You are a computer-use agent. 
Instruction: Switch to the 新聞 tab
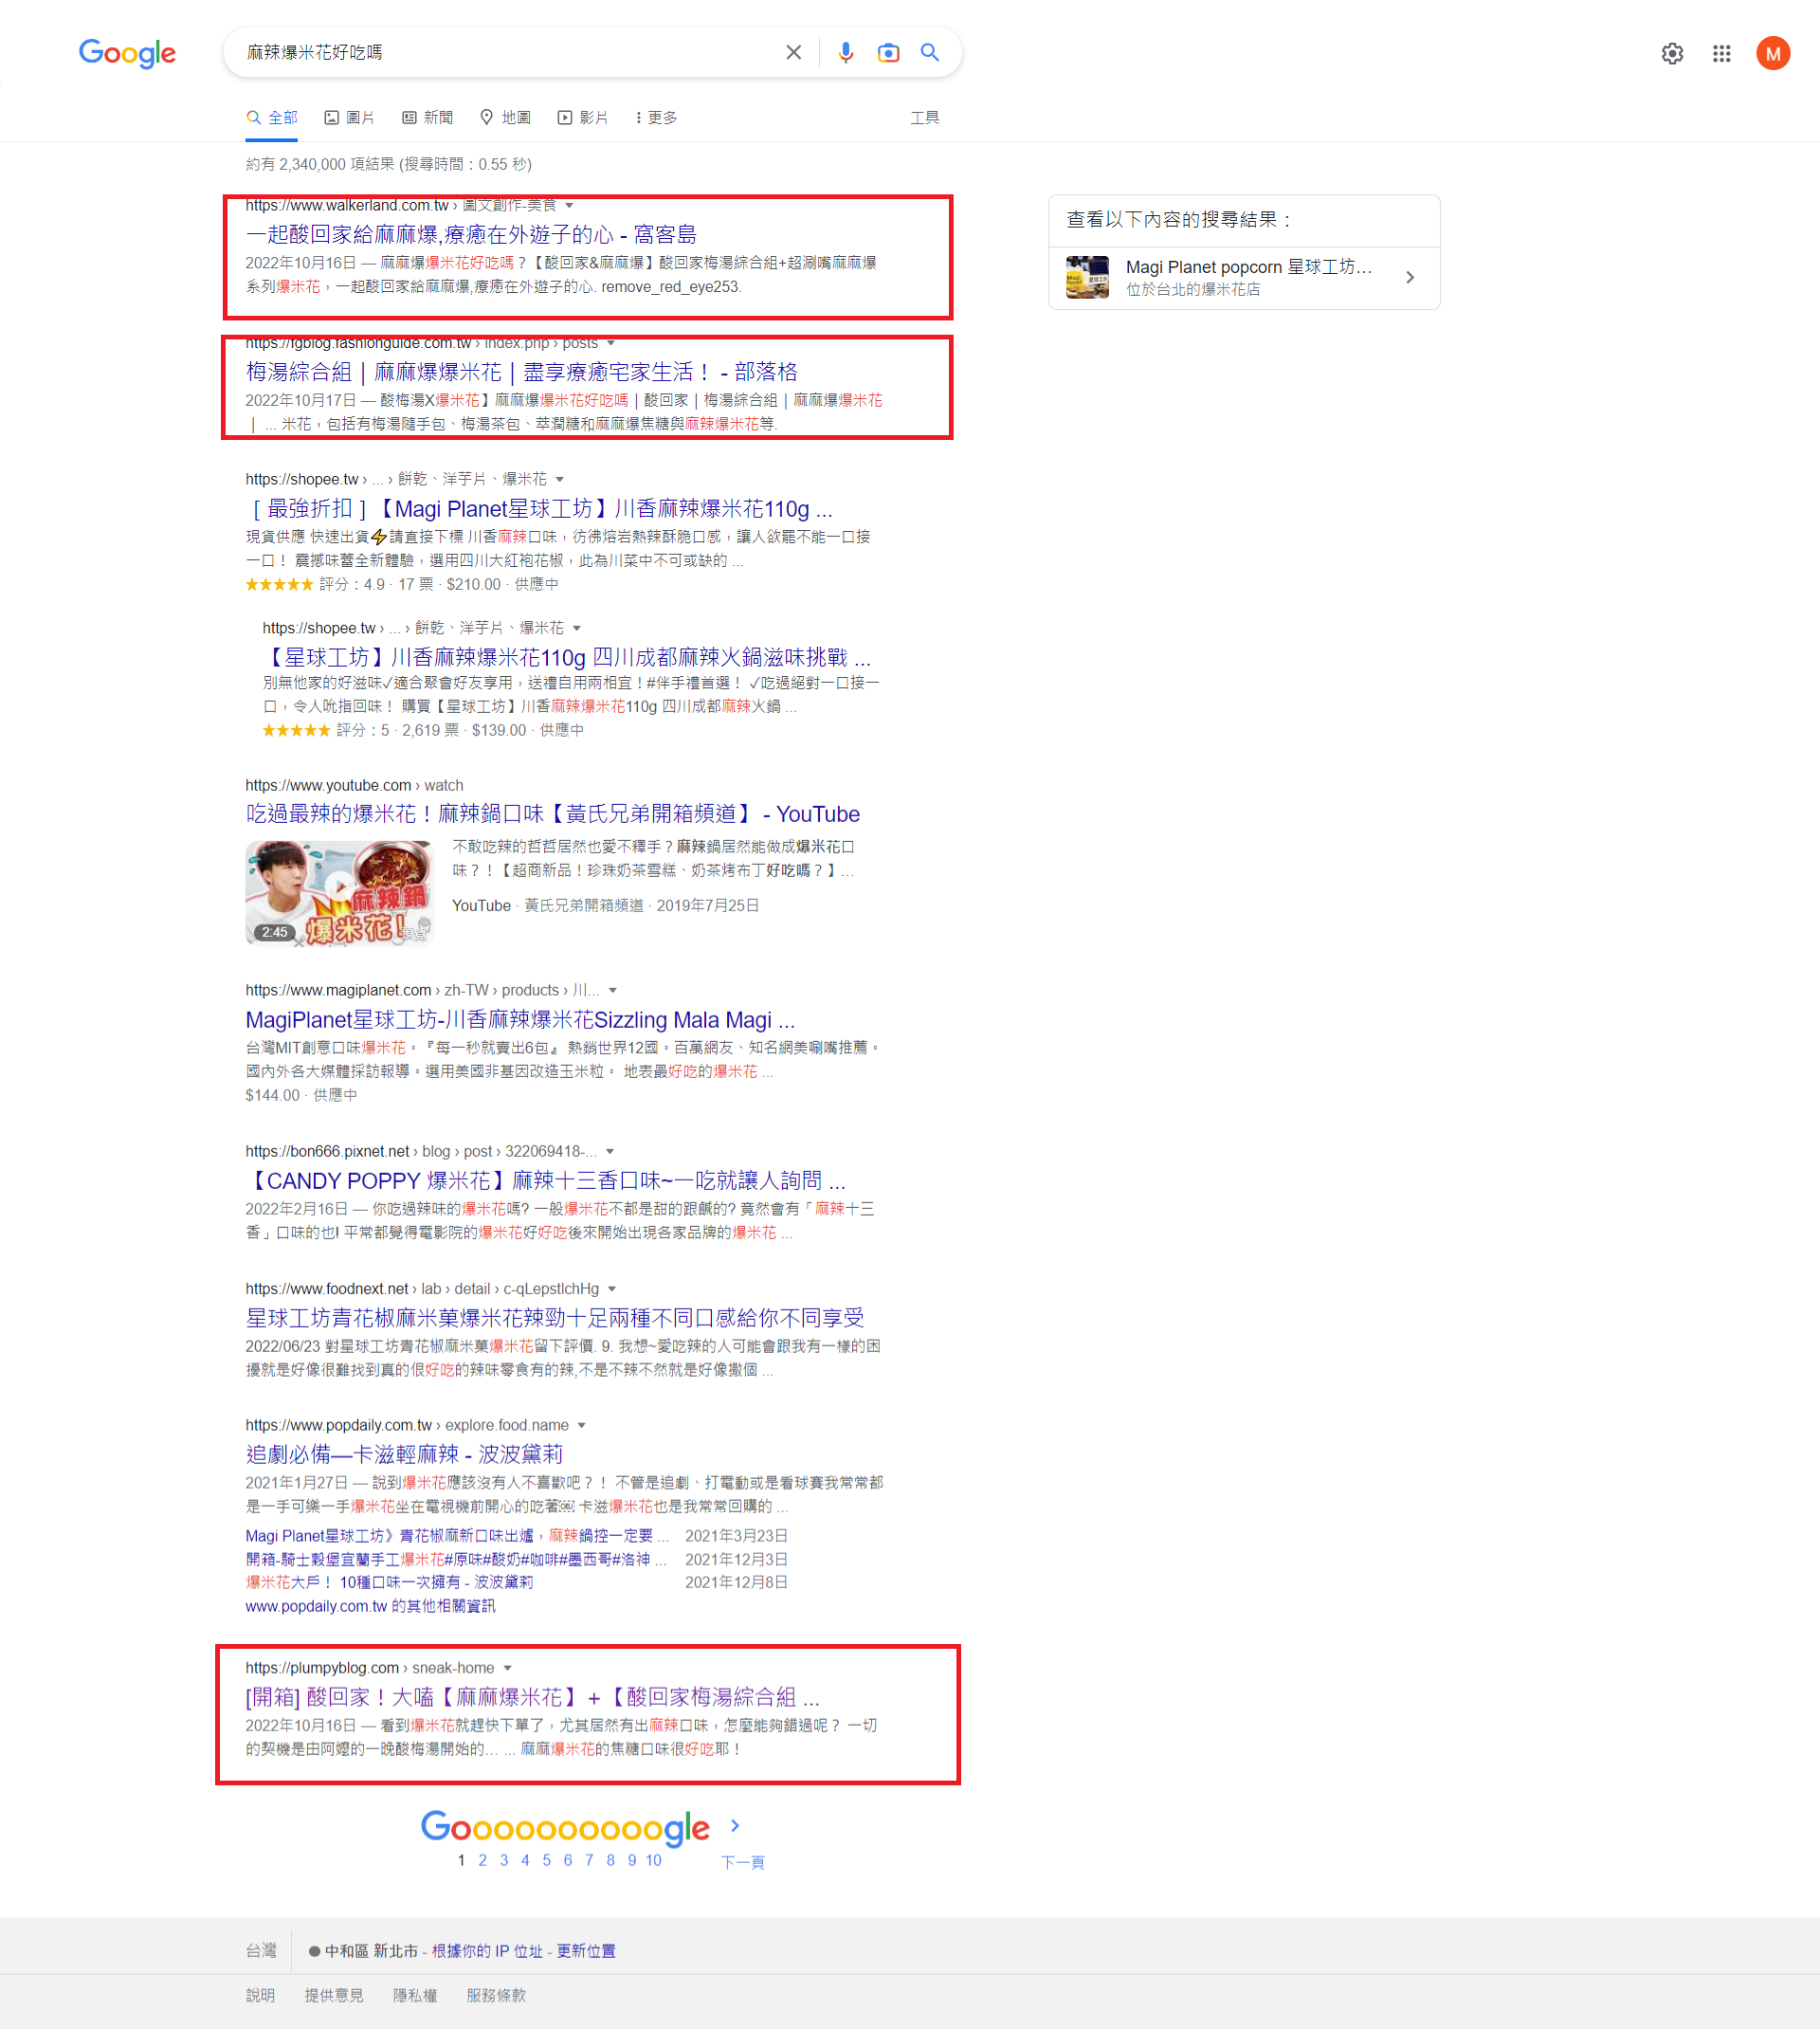click(427, 117)
